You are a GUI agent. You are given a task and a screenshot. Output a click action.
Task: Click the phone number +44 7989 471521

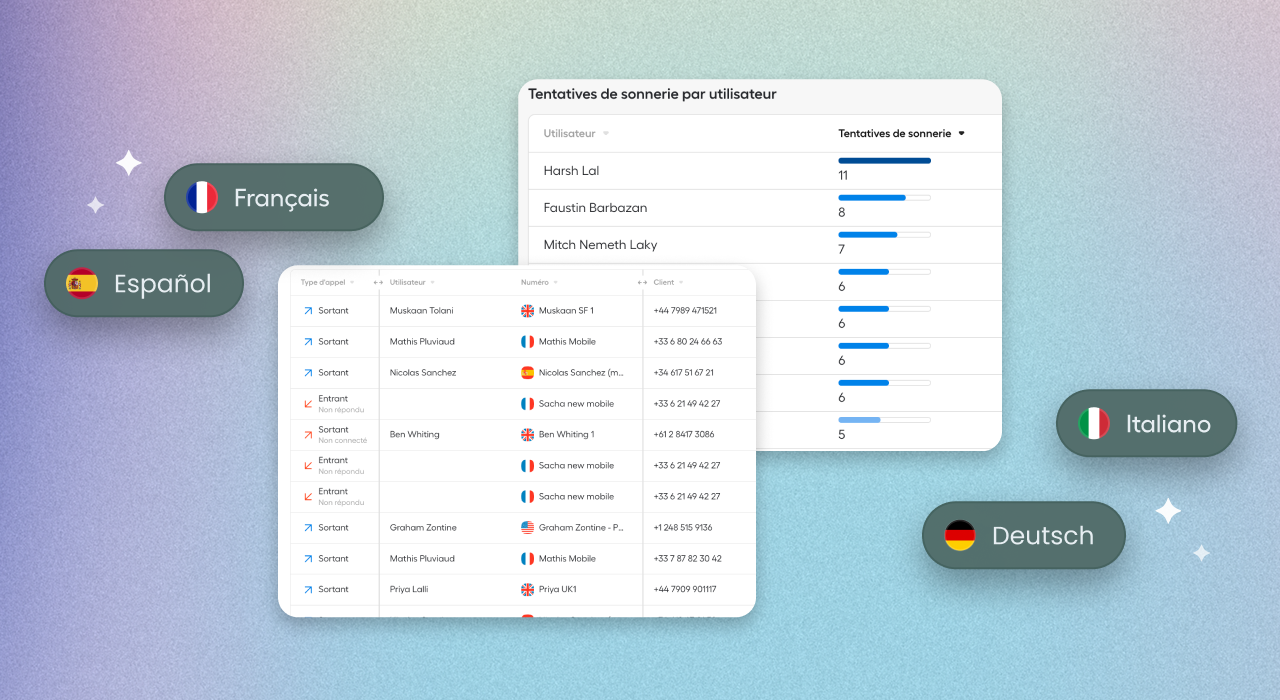(x=685, y=311)
